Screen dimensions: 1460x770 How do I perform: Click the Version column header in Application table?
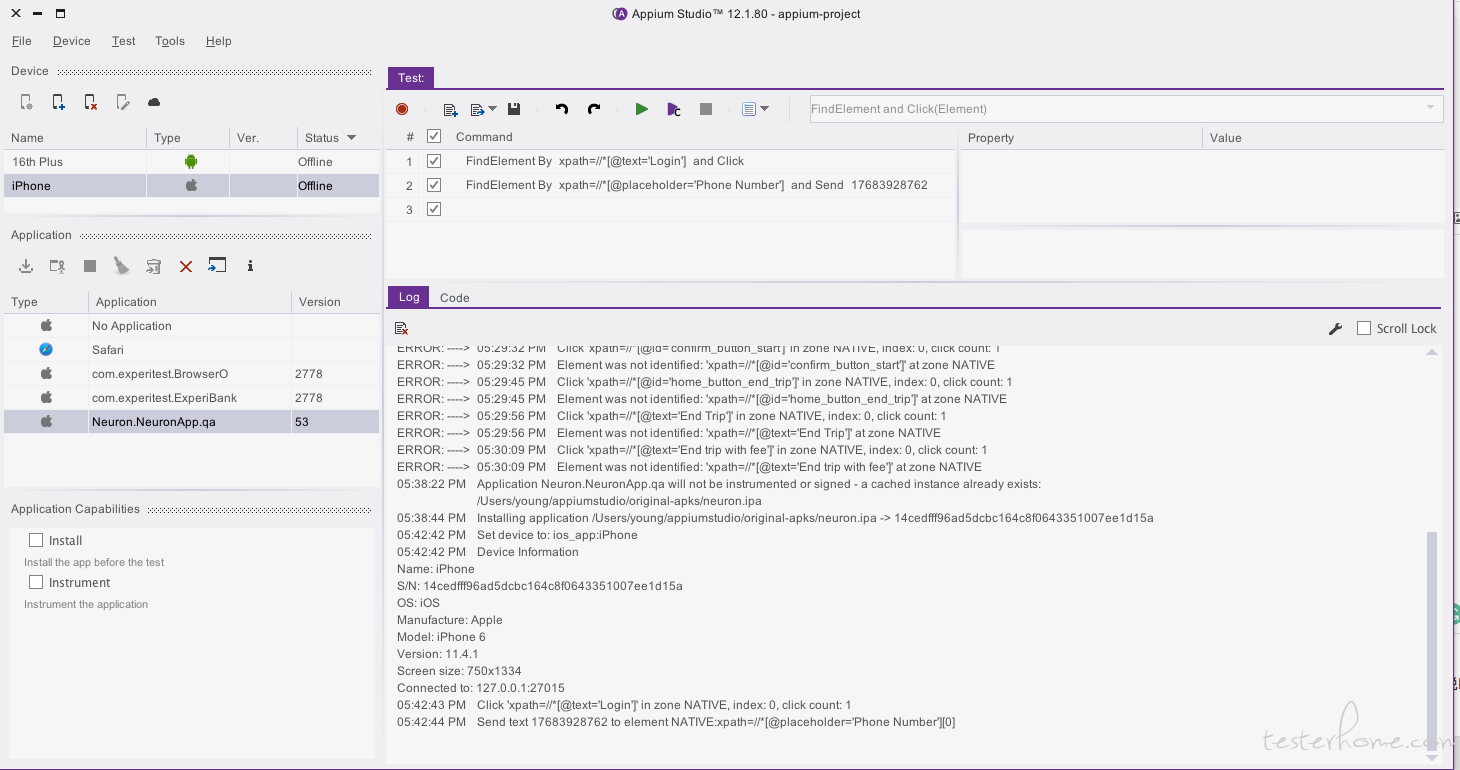(335, 302)
